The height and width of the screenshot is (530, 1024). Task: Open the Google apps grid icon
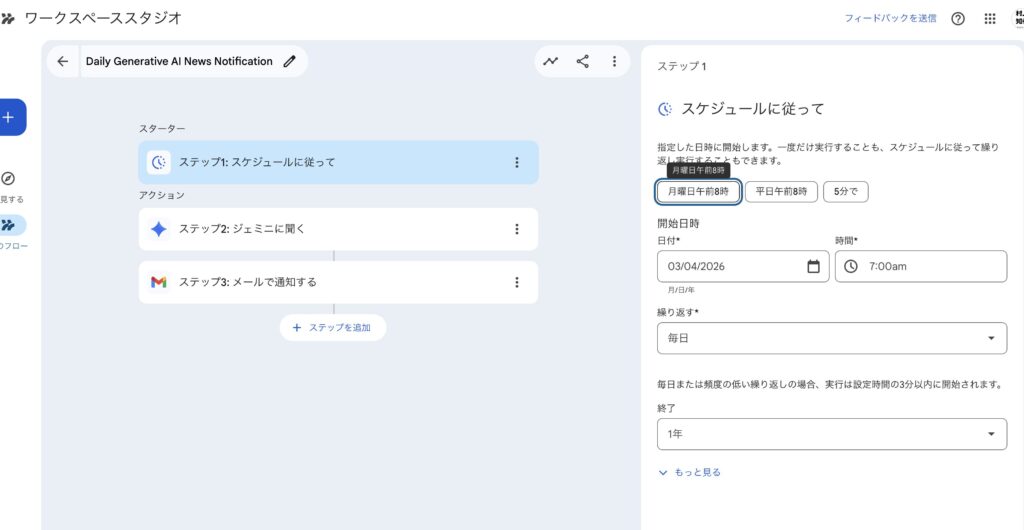click(990, 18)
